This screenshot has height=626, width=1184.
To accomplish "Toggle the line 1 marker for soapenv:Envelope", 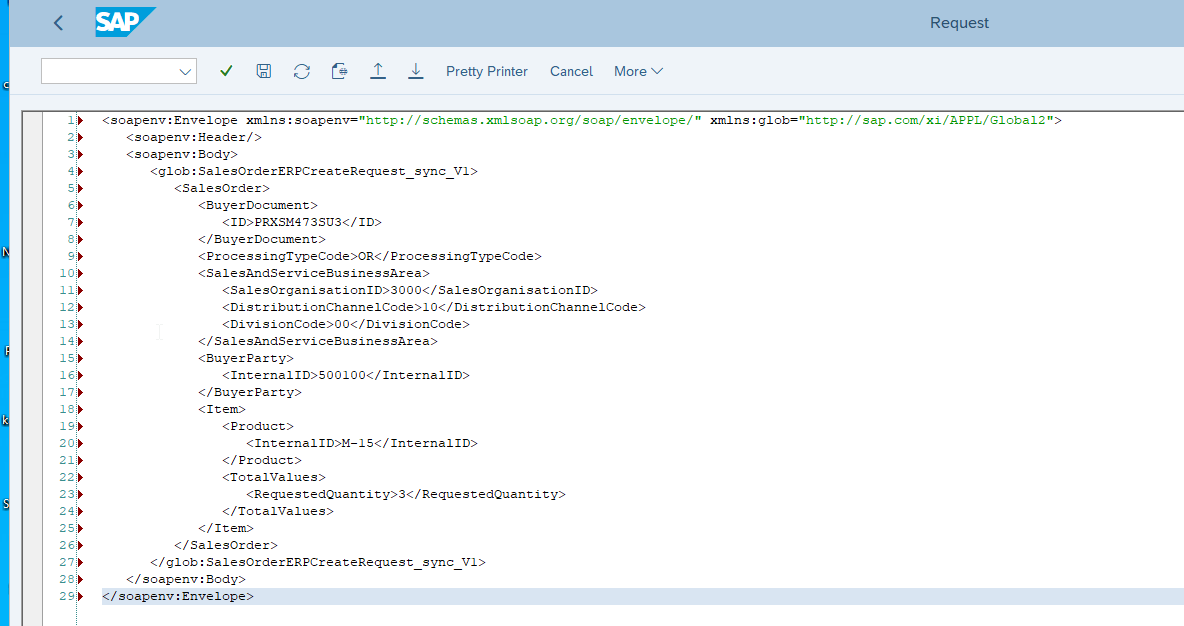I will pyautogui.click(x=79, y=120).
